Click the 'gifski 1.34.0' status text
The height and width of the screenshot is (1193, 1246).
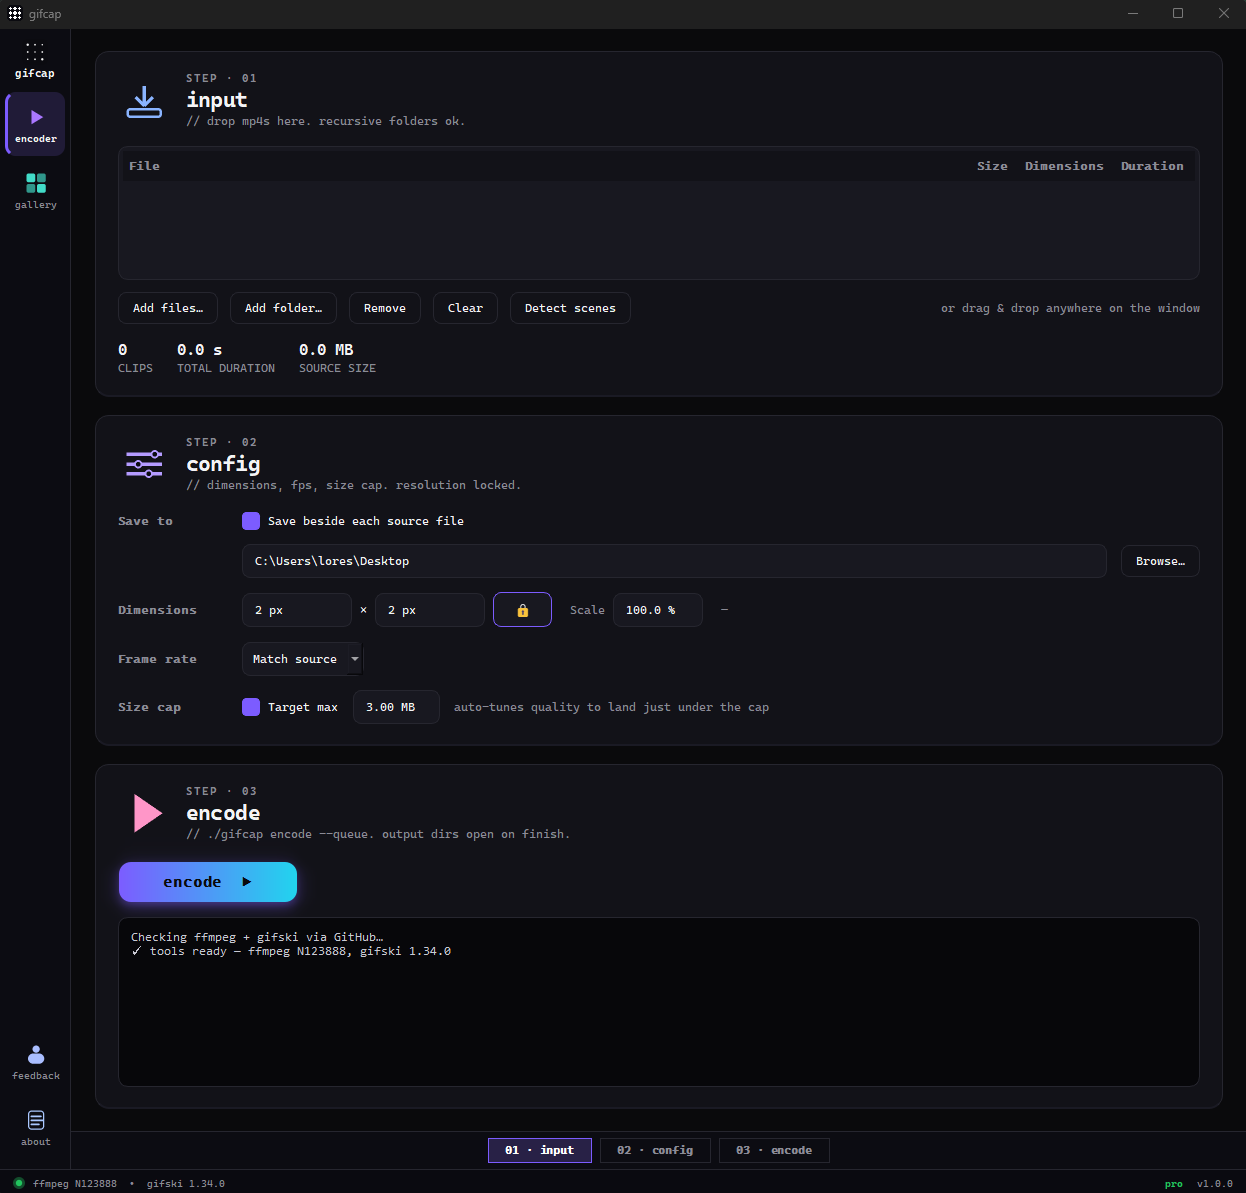(x=186, y=1184)
